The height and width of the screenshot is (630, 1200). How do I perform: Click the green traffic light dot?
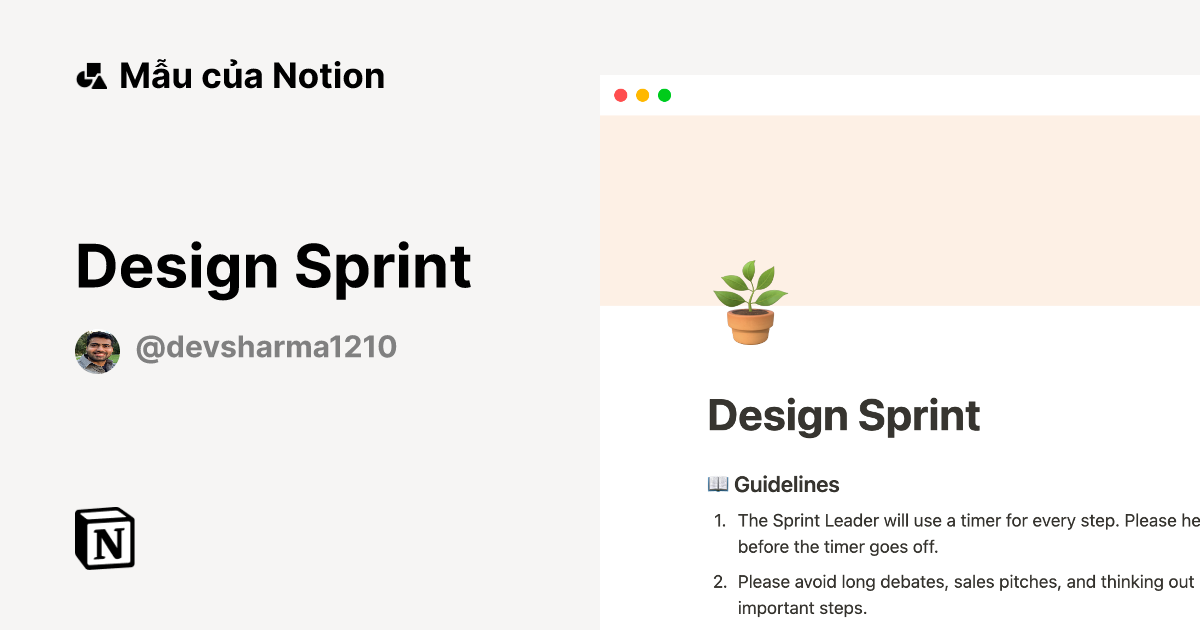[x=665, y=95]
